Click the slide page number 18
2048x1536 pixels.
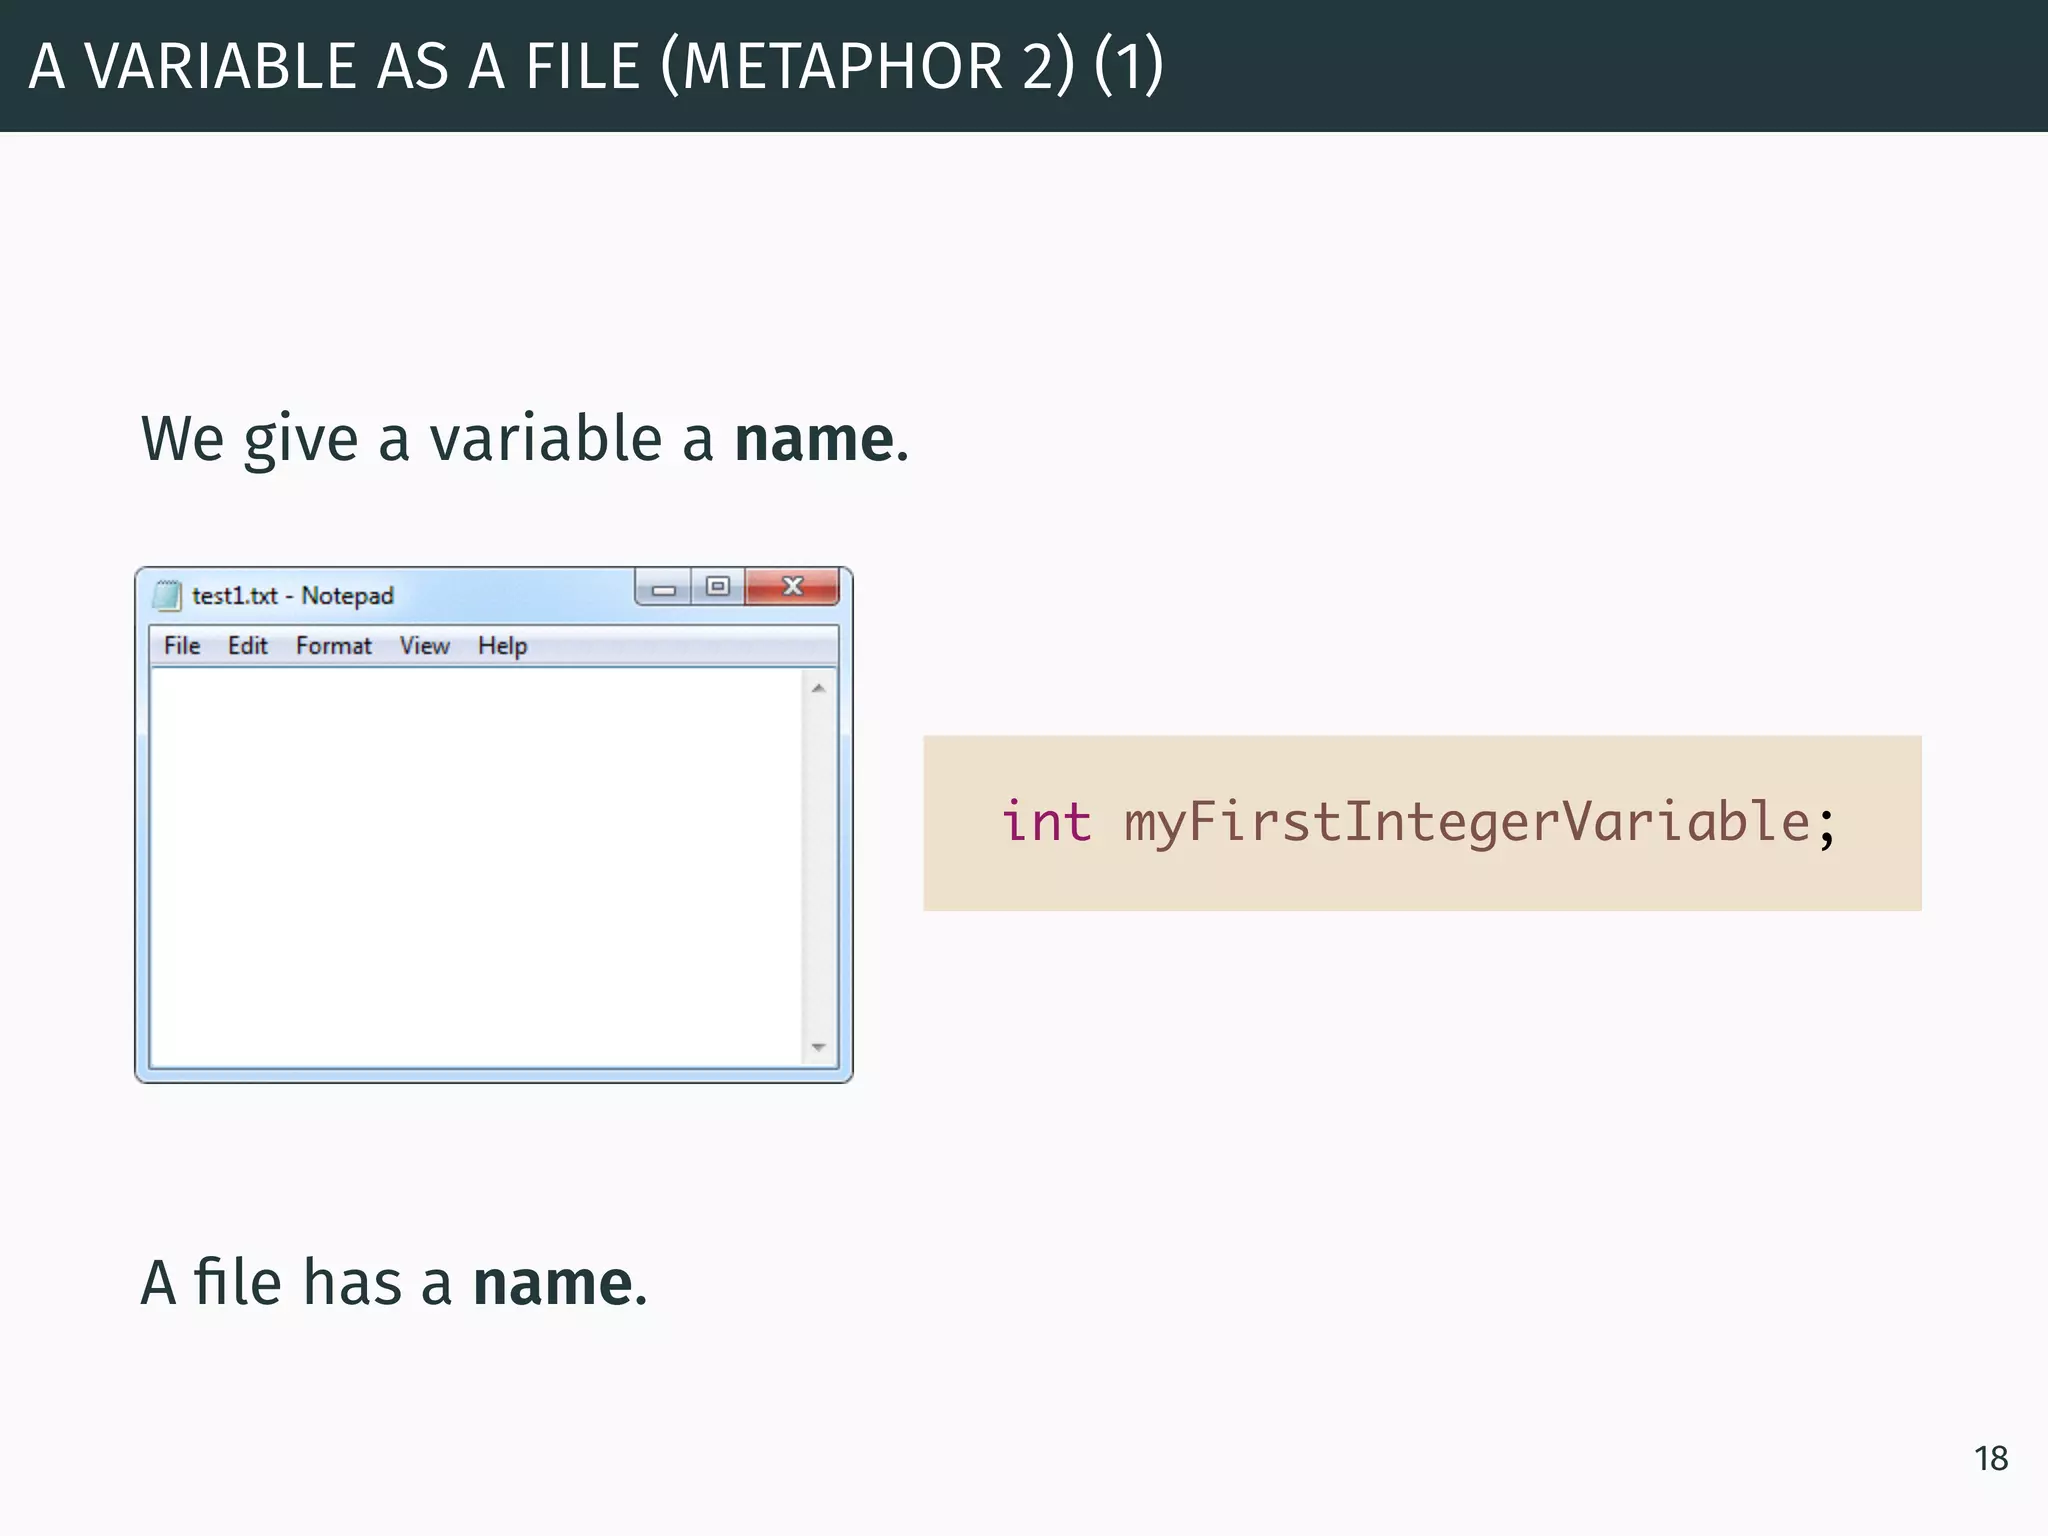tap(1991, 1459)
